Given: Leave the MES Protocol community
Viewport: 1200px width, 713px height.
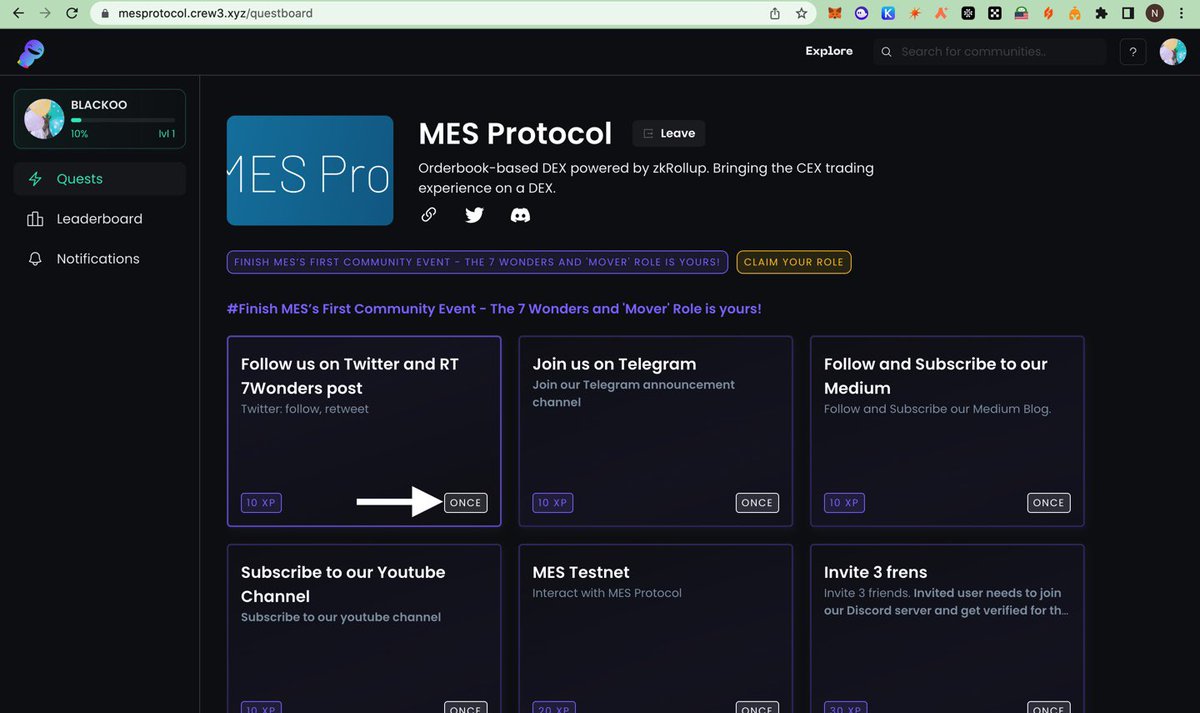Looking at the screenshot, I should click(x=669, y=133).
